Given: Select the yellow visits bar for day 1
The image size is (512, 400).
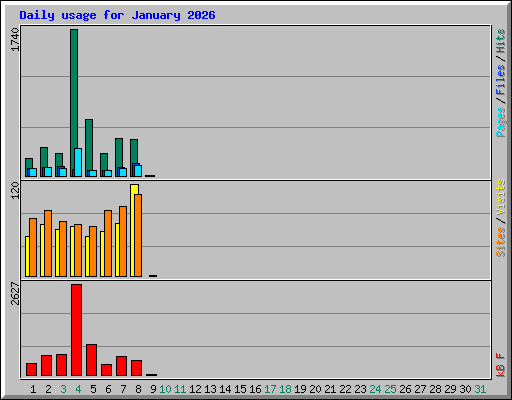Looking at the screenshot, I should (27, 256).
